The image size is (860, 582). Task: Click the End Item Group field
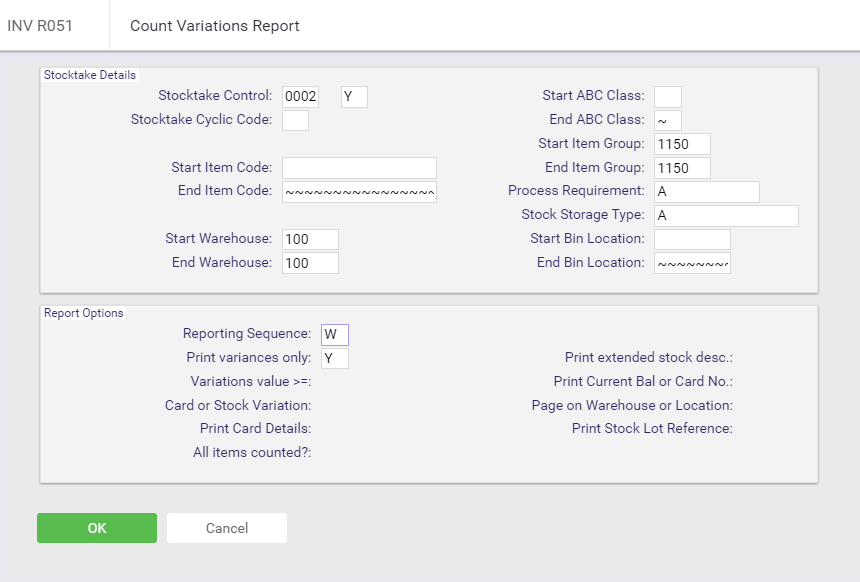coord(682,168)
